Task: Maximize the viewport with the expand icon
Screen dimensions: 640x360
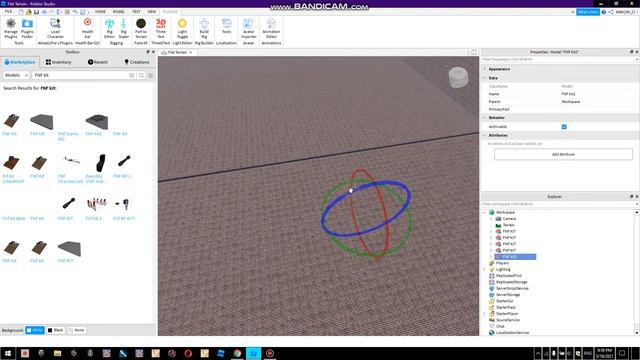Action: tap(473, 52)
